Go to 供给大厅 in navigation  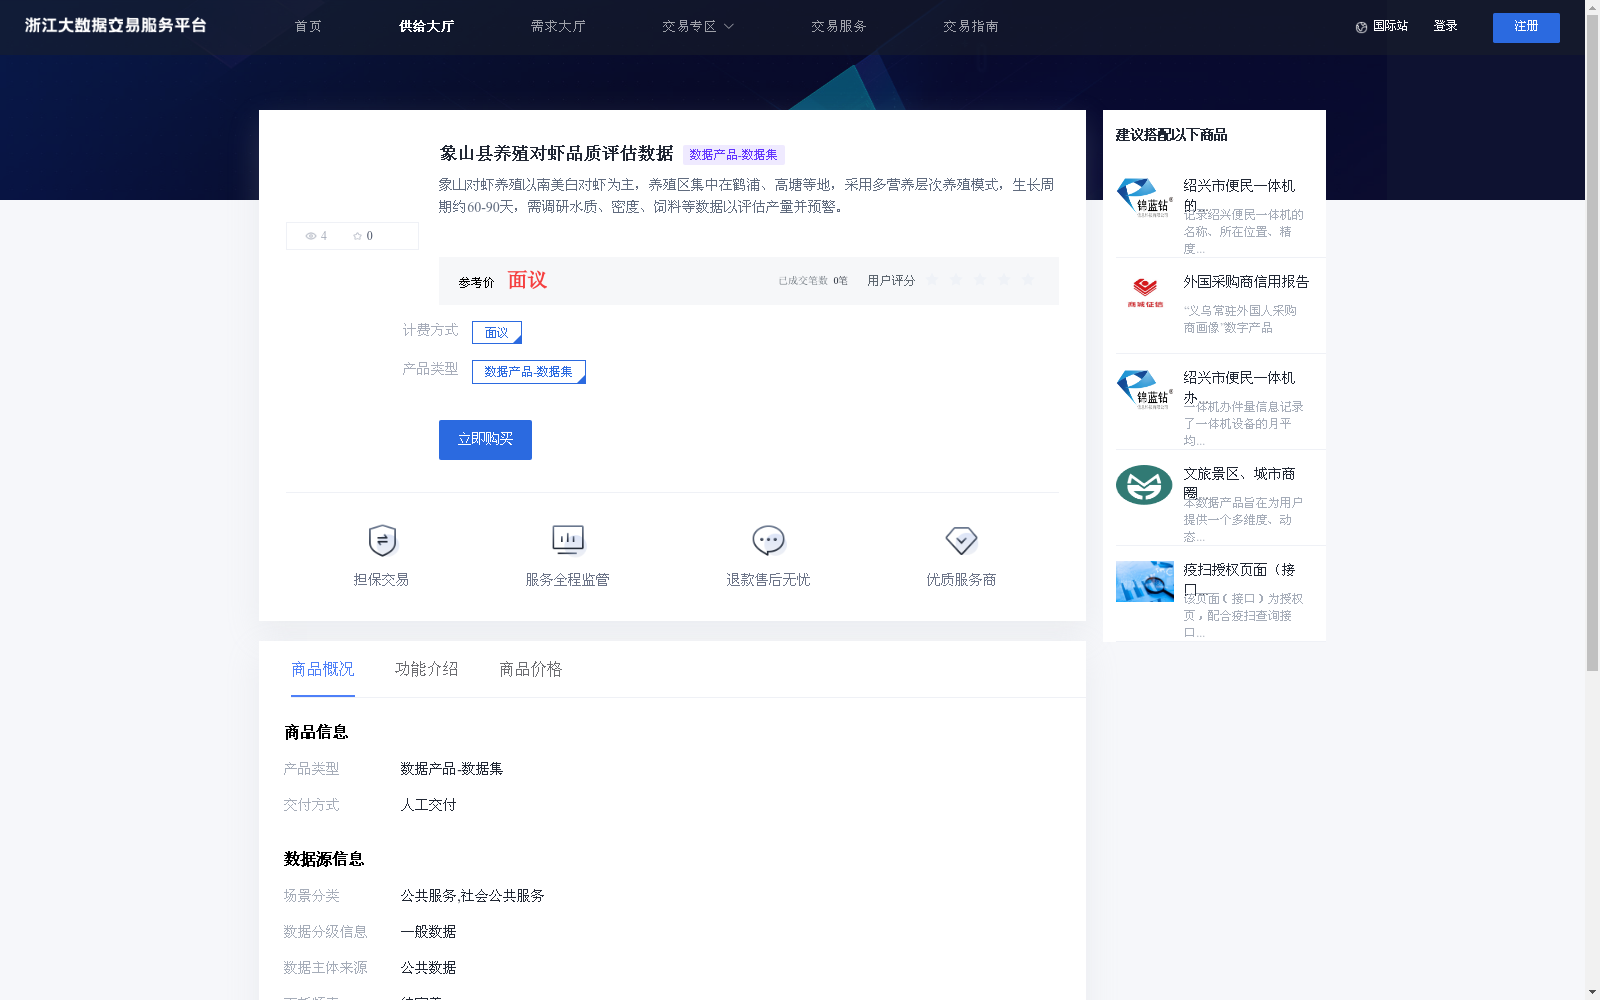coord(427,27)
